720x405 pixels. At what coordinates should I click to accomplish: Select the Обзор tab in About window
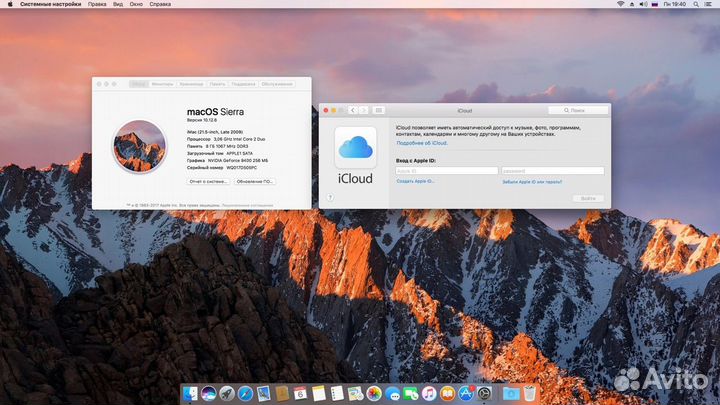(139, 84)
